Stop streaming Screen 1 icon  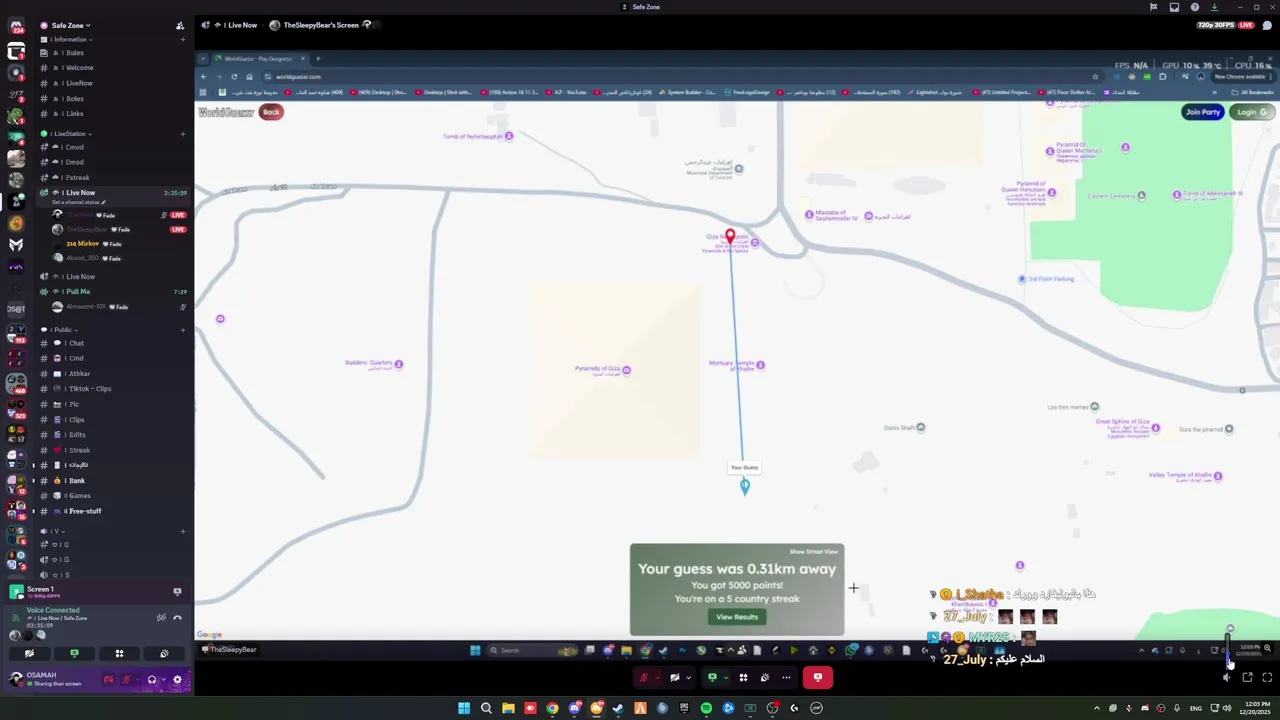pos(177,591)
